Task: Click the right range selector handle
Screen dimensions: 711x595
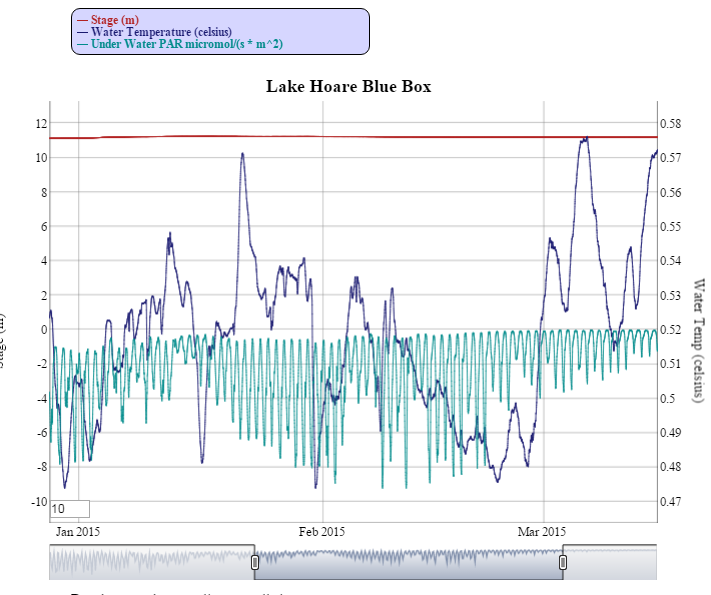Action: tap(563, 563)
